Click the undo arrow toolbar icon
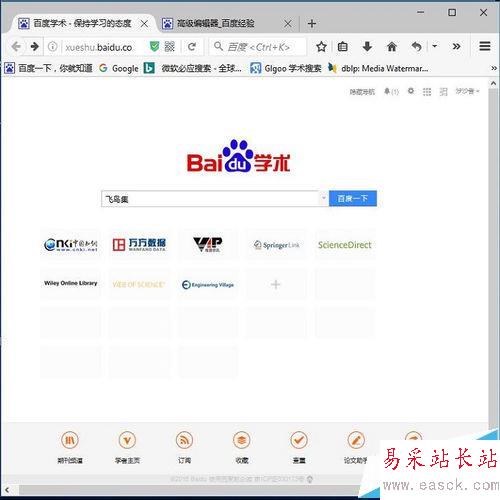Image resolution: width=500 pixels, height=500 pixels. tap(417, 47)
